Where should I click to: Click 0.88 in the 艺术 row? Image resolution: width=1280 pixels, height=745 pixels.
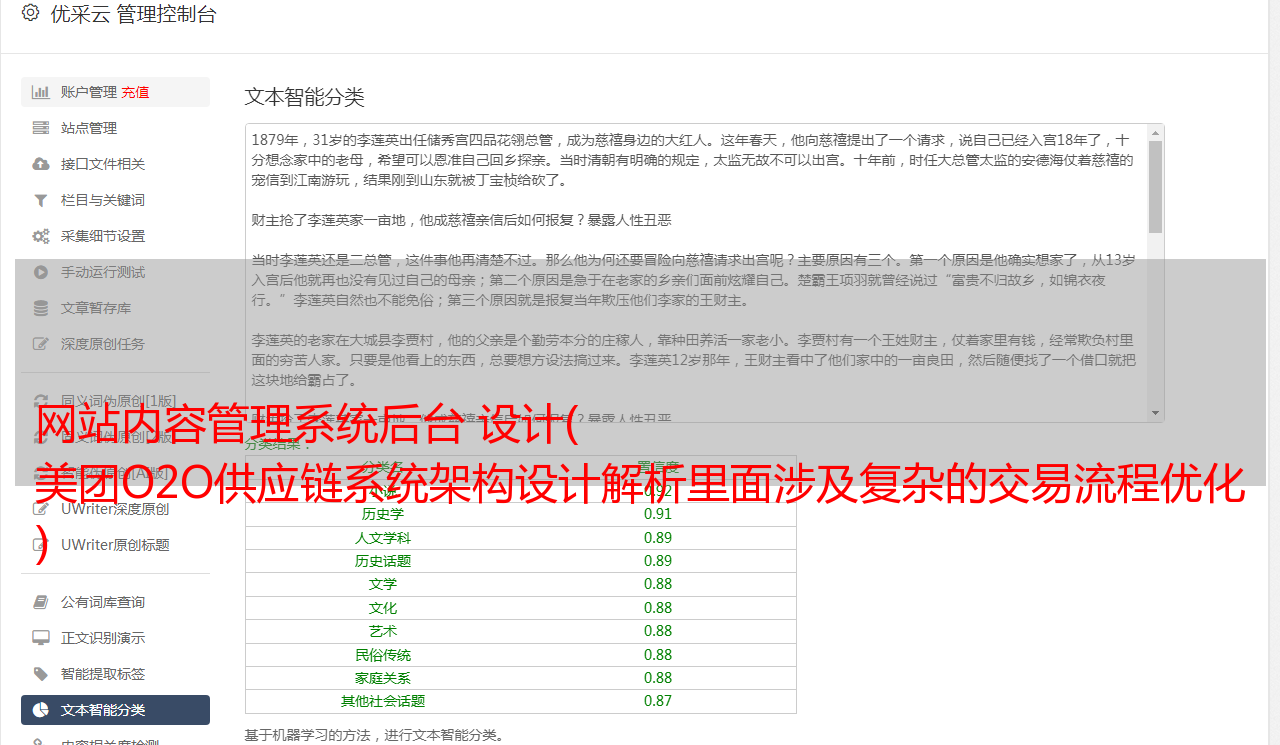tap(658, 631)
